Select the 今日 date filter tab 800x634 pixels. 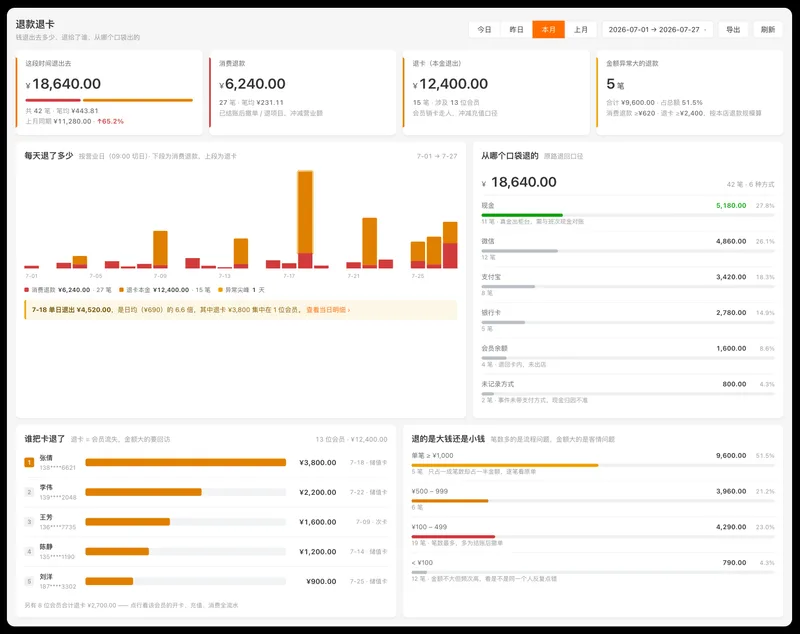click(484, 30)
